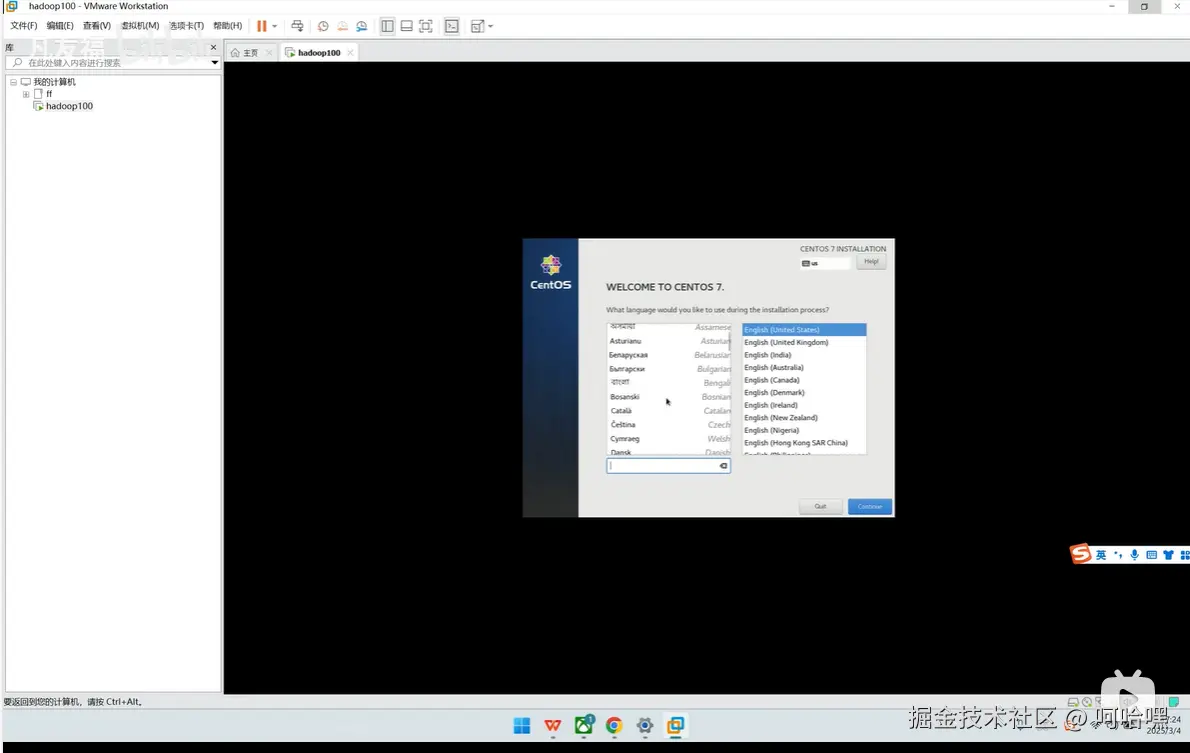Close the 主页 tab

coord(269,52)
